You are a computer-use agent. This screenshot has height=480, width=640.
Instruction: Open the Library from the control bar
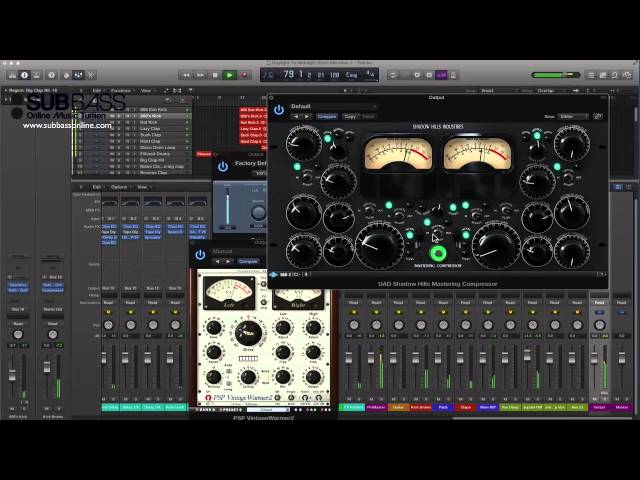12,75
